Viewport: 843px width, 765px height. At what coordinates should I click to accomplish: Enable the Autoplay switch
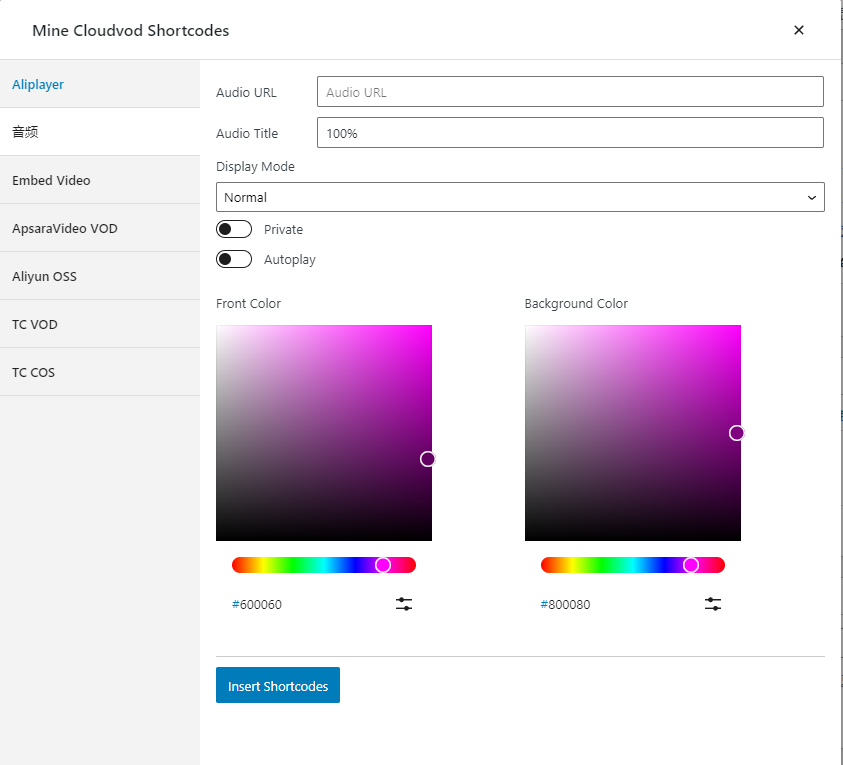(x=234, y=260)
